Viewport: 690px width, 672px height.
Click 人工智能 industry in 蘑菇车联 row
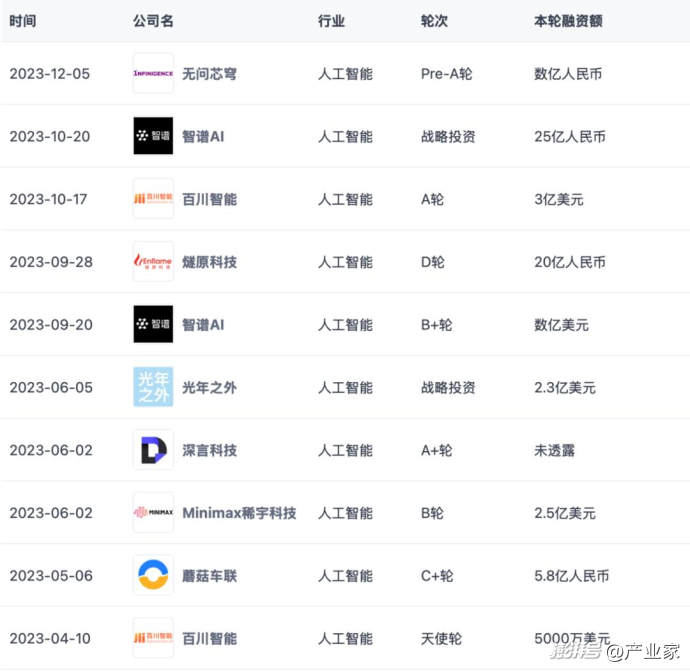(x=345, y=576)
